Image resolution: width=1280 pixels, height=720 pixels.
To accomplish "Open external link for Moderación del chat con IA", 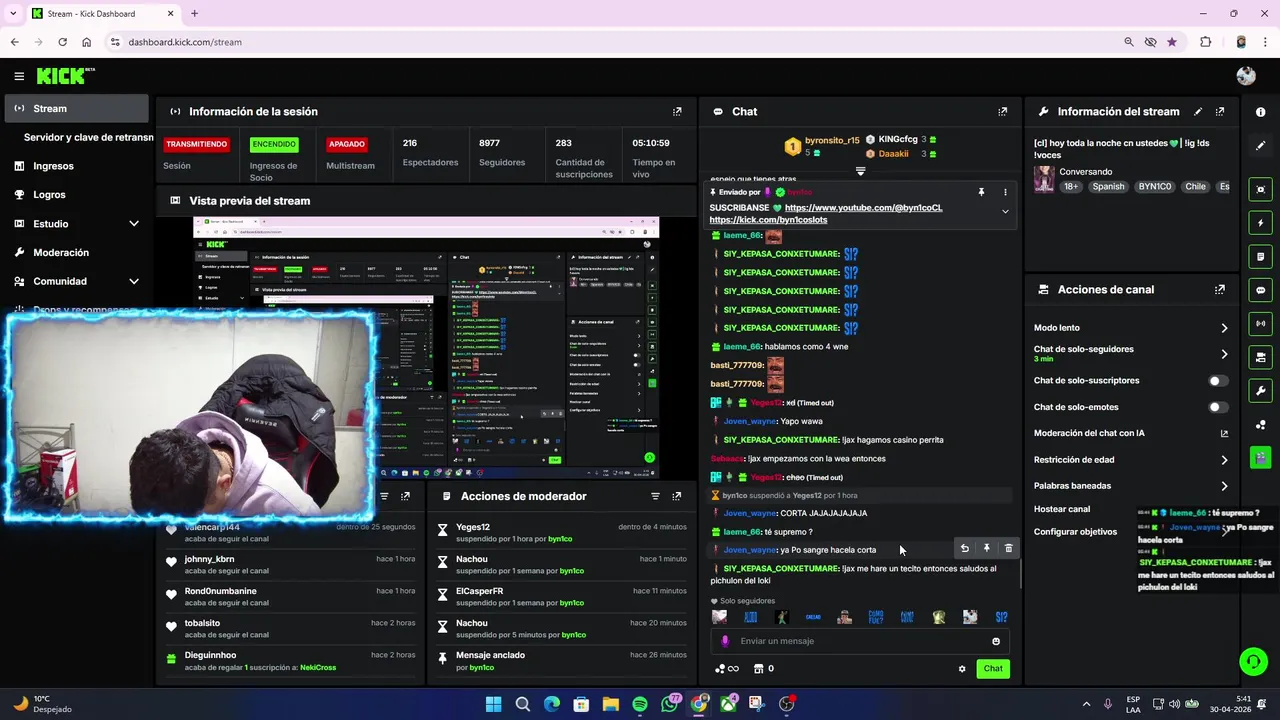I will 1224,433.
